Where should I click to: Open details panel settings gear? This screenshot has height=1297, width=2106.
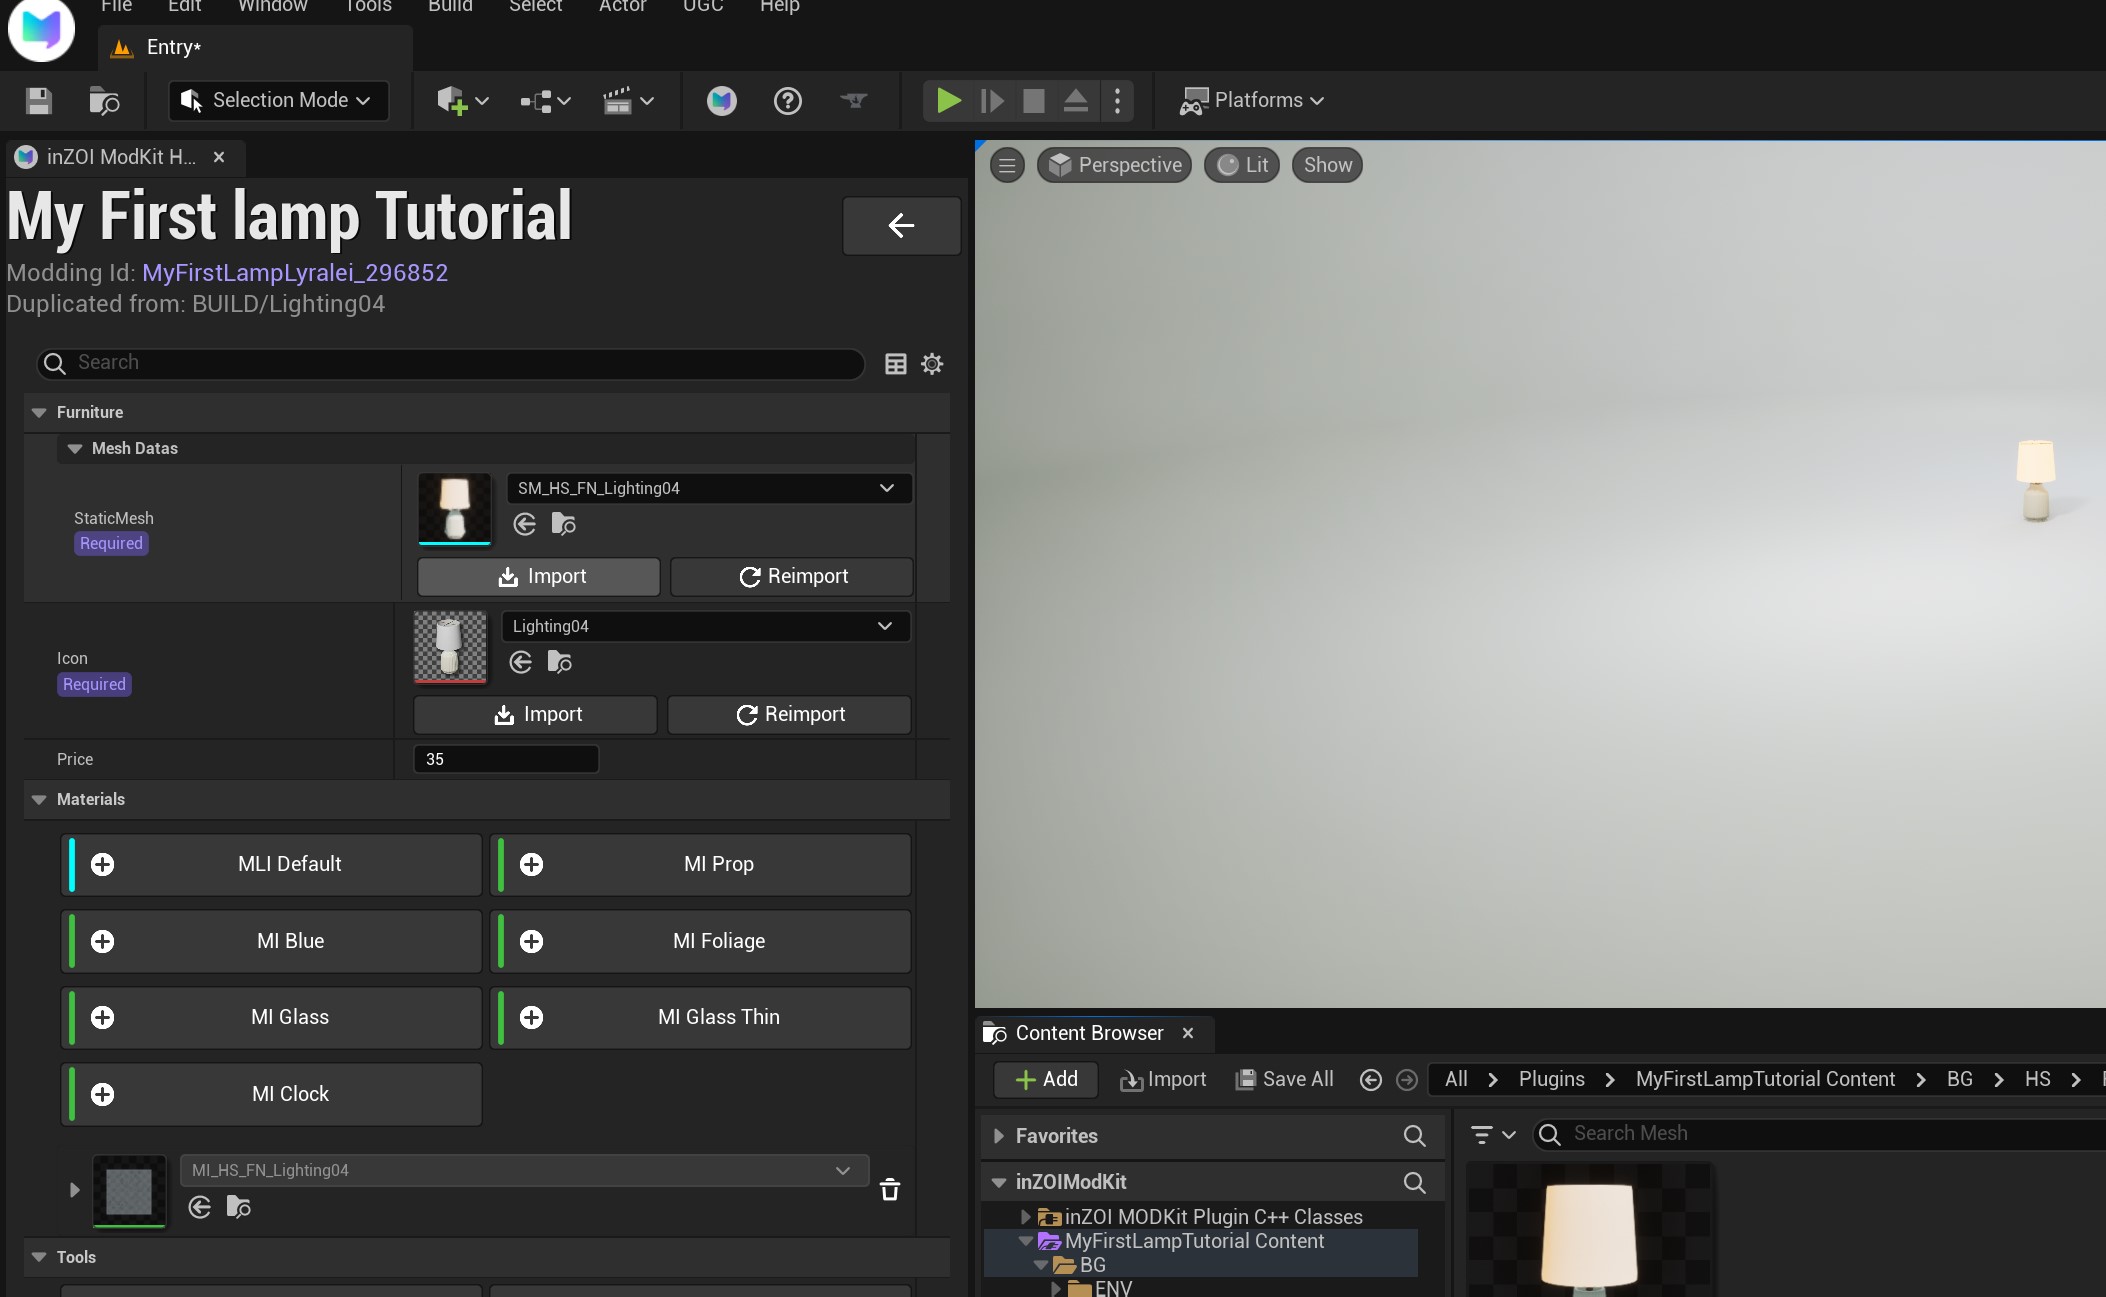pyautogui.click(x=932, y=364)
